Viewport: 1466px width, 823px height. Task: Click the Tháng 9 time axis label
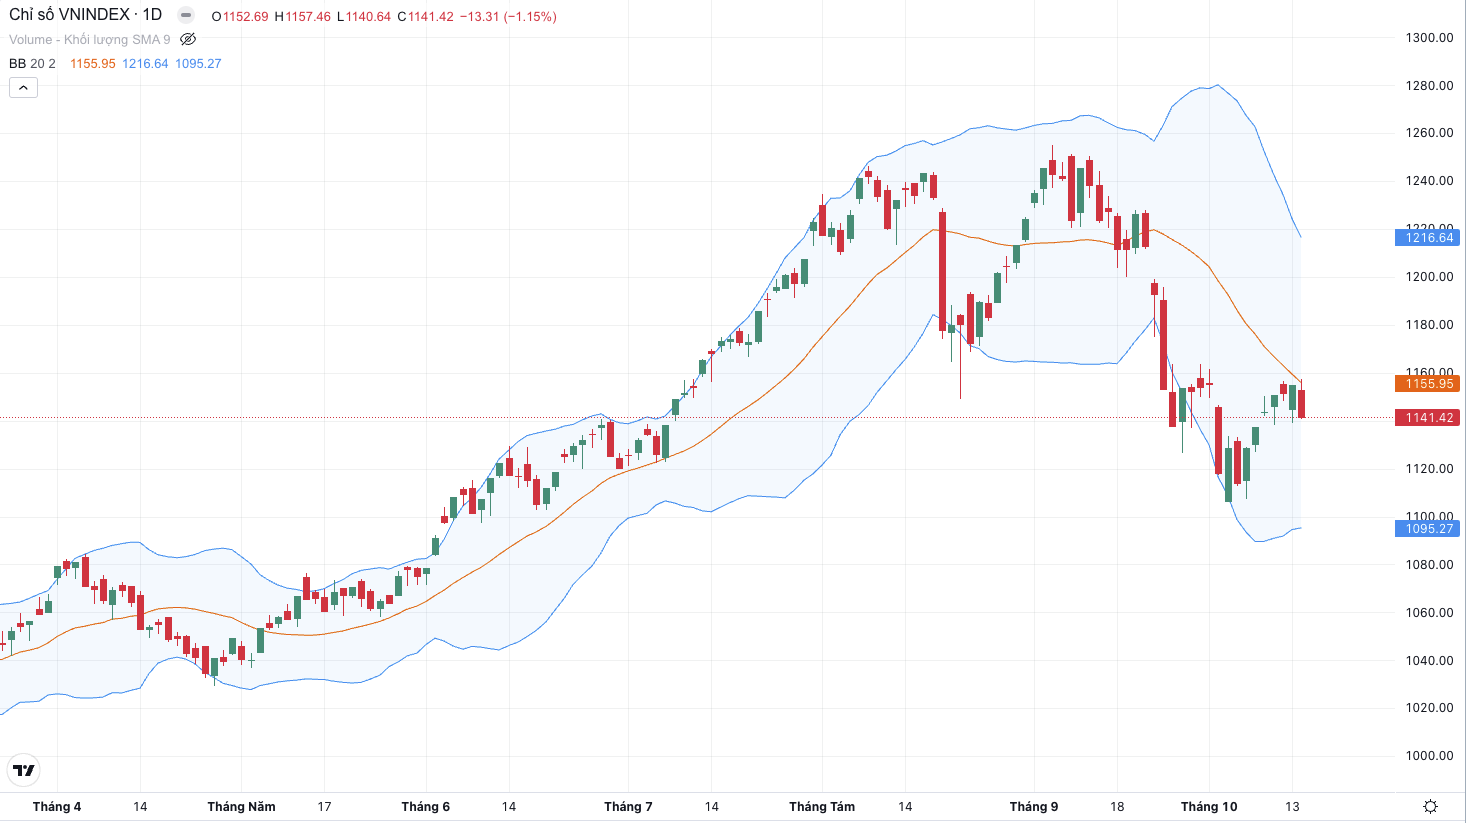click(x=1034, y=807)
